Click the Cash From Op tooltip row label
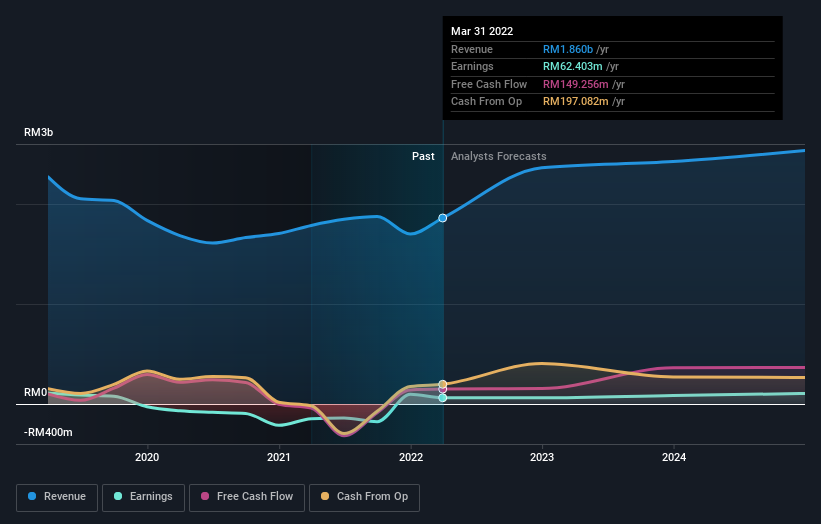Viewport: 821px width, 524px height. click(x=486, y=102)
